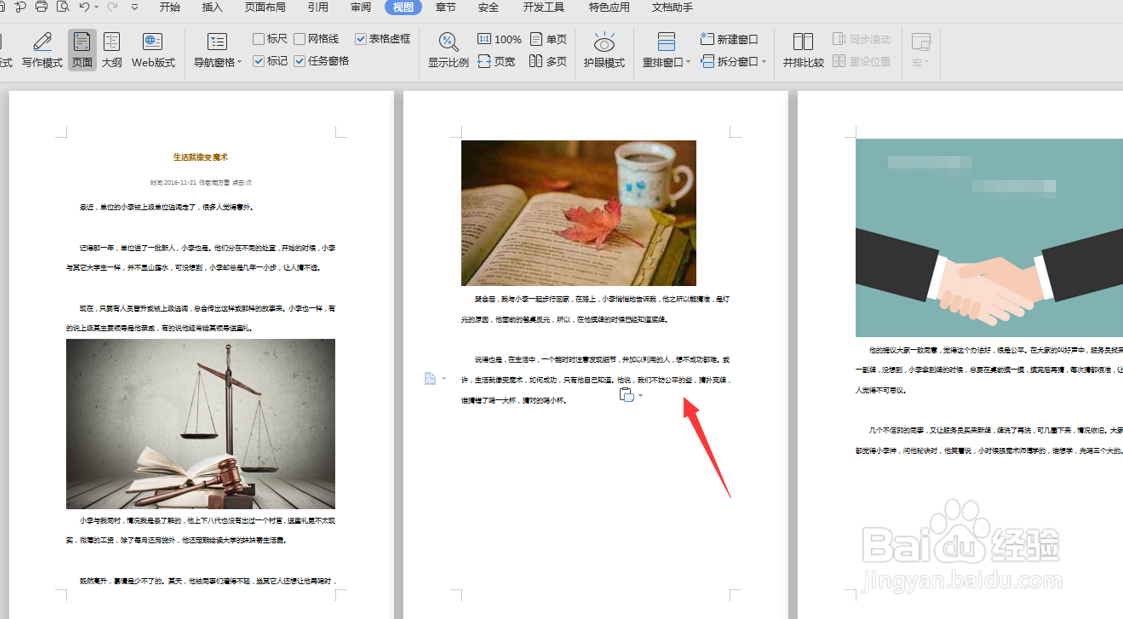Open the 文档助手 Document Assistant tab
The height and width of the screenshot is (619, 1123).
point(672,7)
